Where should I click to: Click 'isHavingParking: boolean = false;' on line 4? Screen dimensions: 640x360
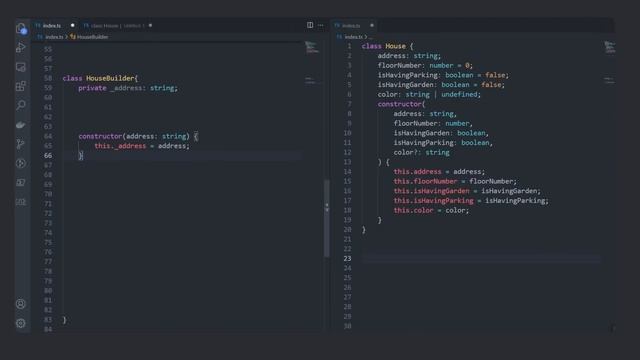coord(443,75)
